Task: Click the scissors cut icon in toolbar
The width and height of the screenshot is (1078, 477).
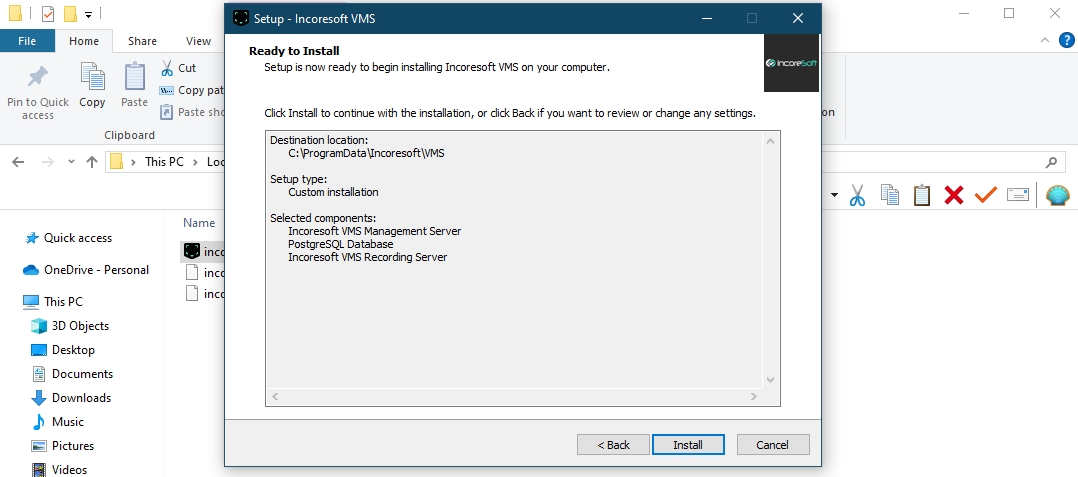Action: pos(857,195)
